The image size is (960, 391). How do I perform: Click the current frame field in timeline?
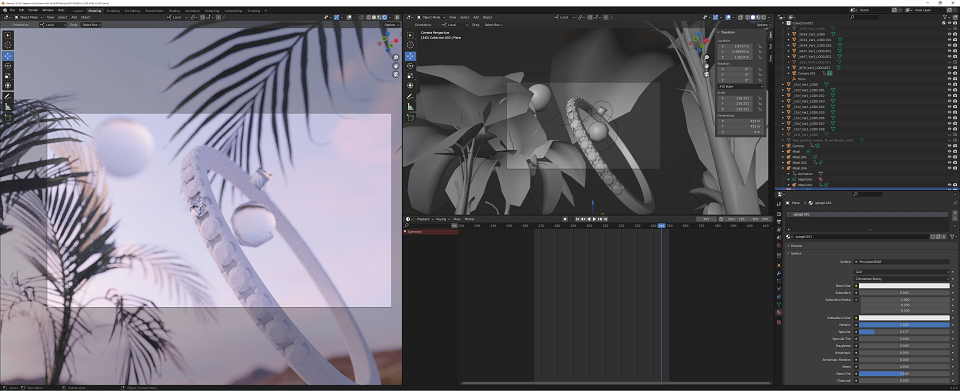pyautogui.click(x=707, y=218)
